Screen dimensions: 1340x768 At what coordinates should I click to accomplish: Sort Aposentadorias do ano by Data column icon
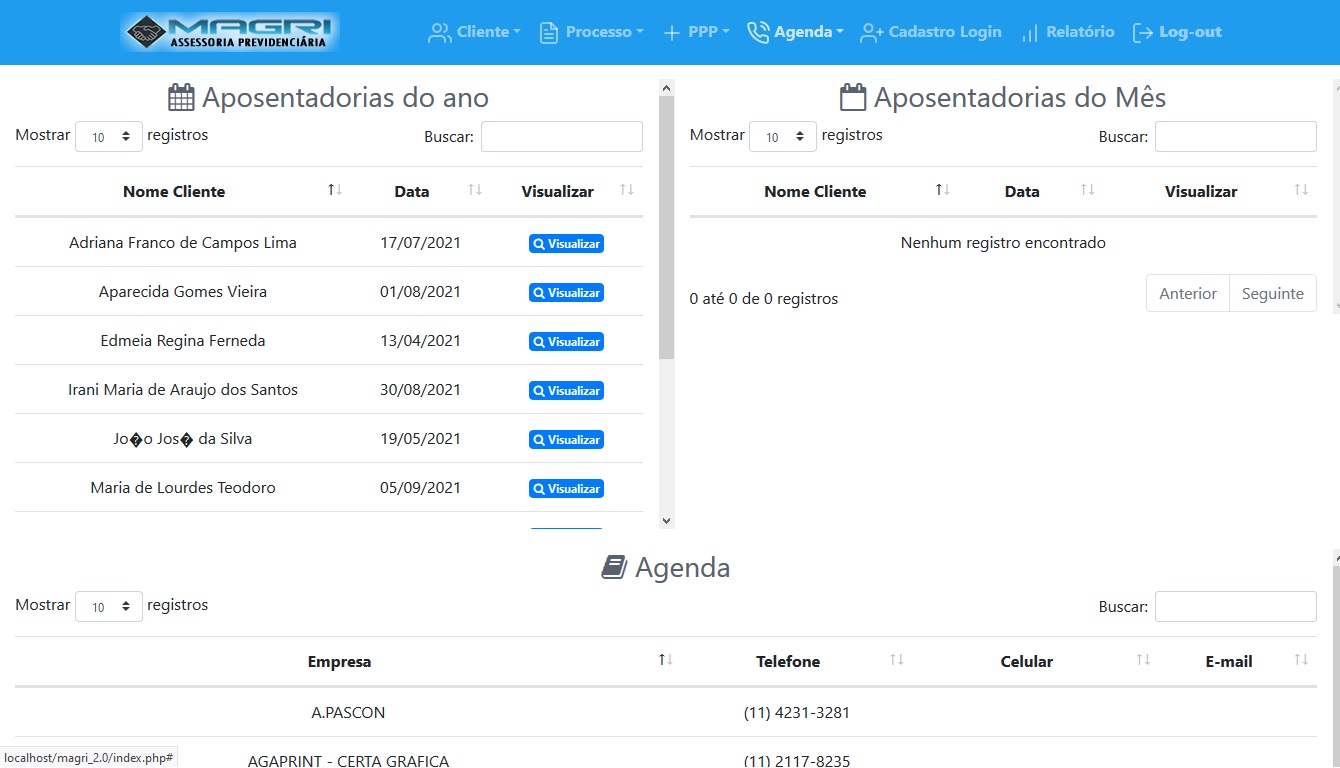[x=475, y=190]
